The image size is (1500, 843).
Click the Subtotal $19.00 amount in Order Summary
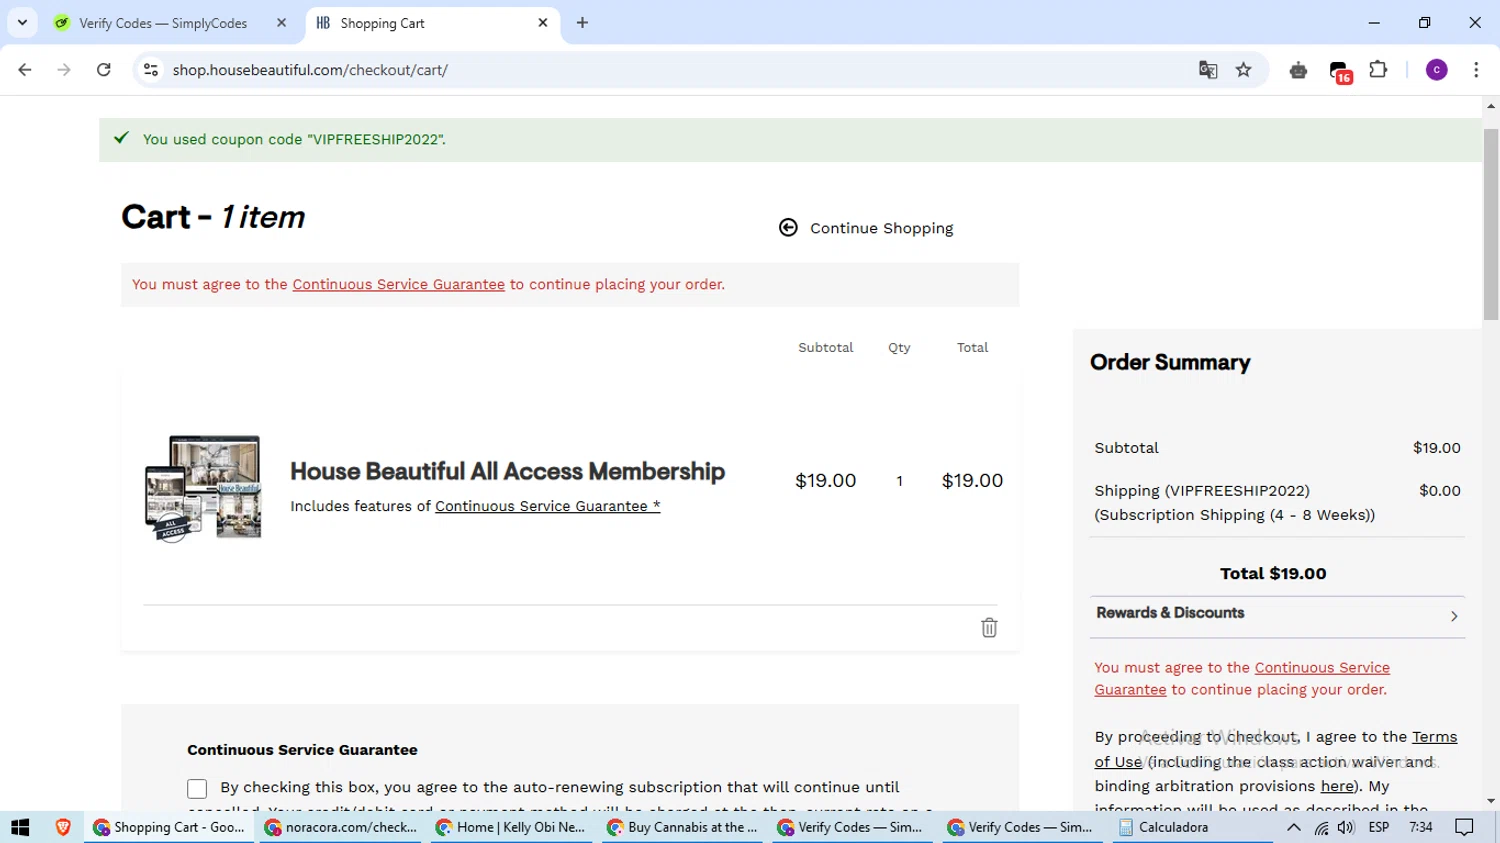pos(1436,448)
